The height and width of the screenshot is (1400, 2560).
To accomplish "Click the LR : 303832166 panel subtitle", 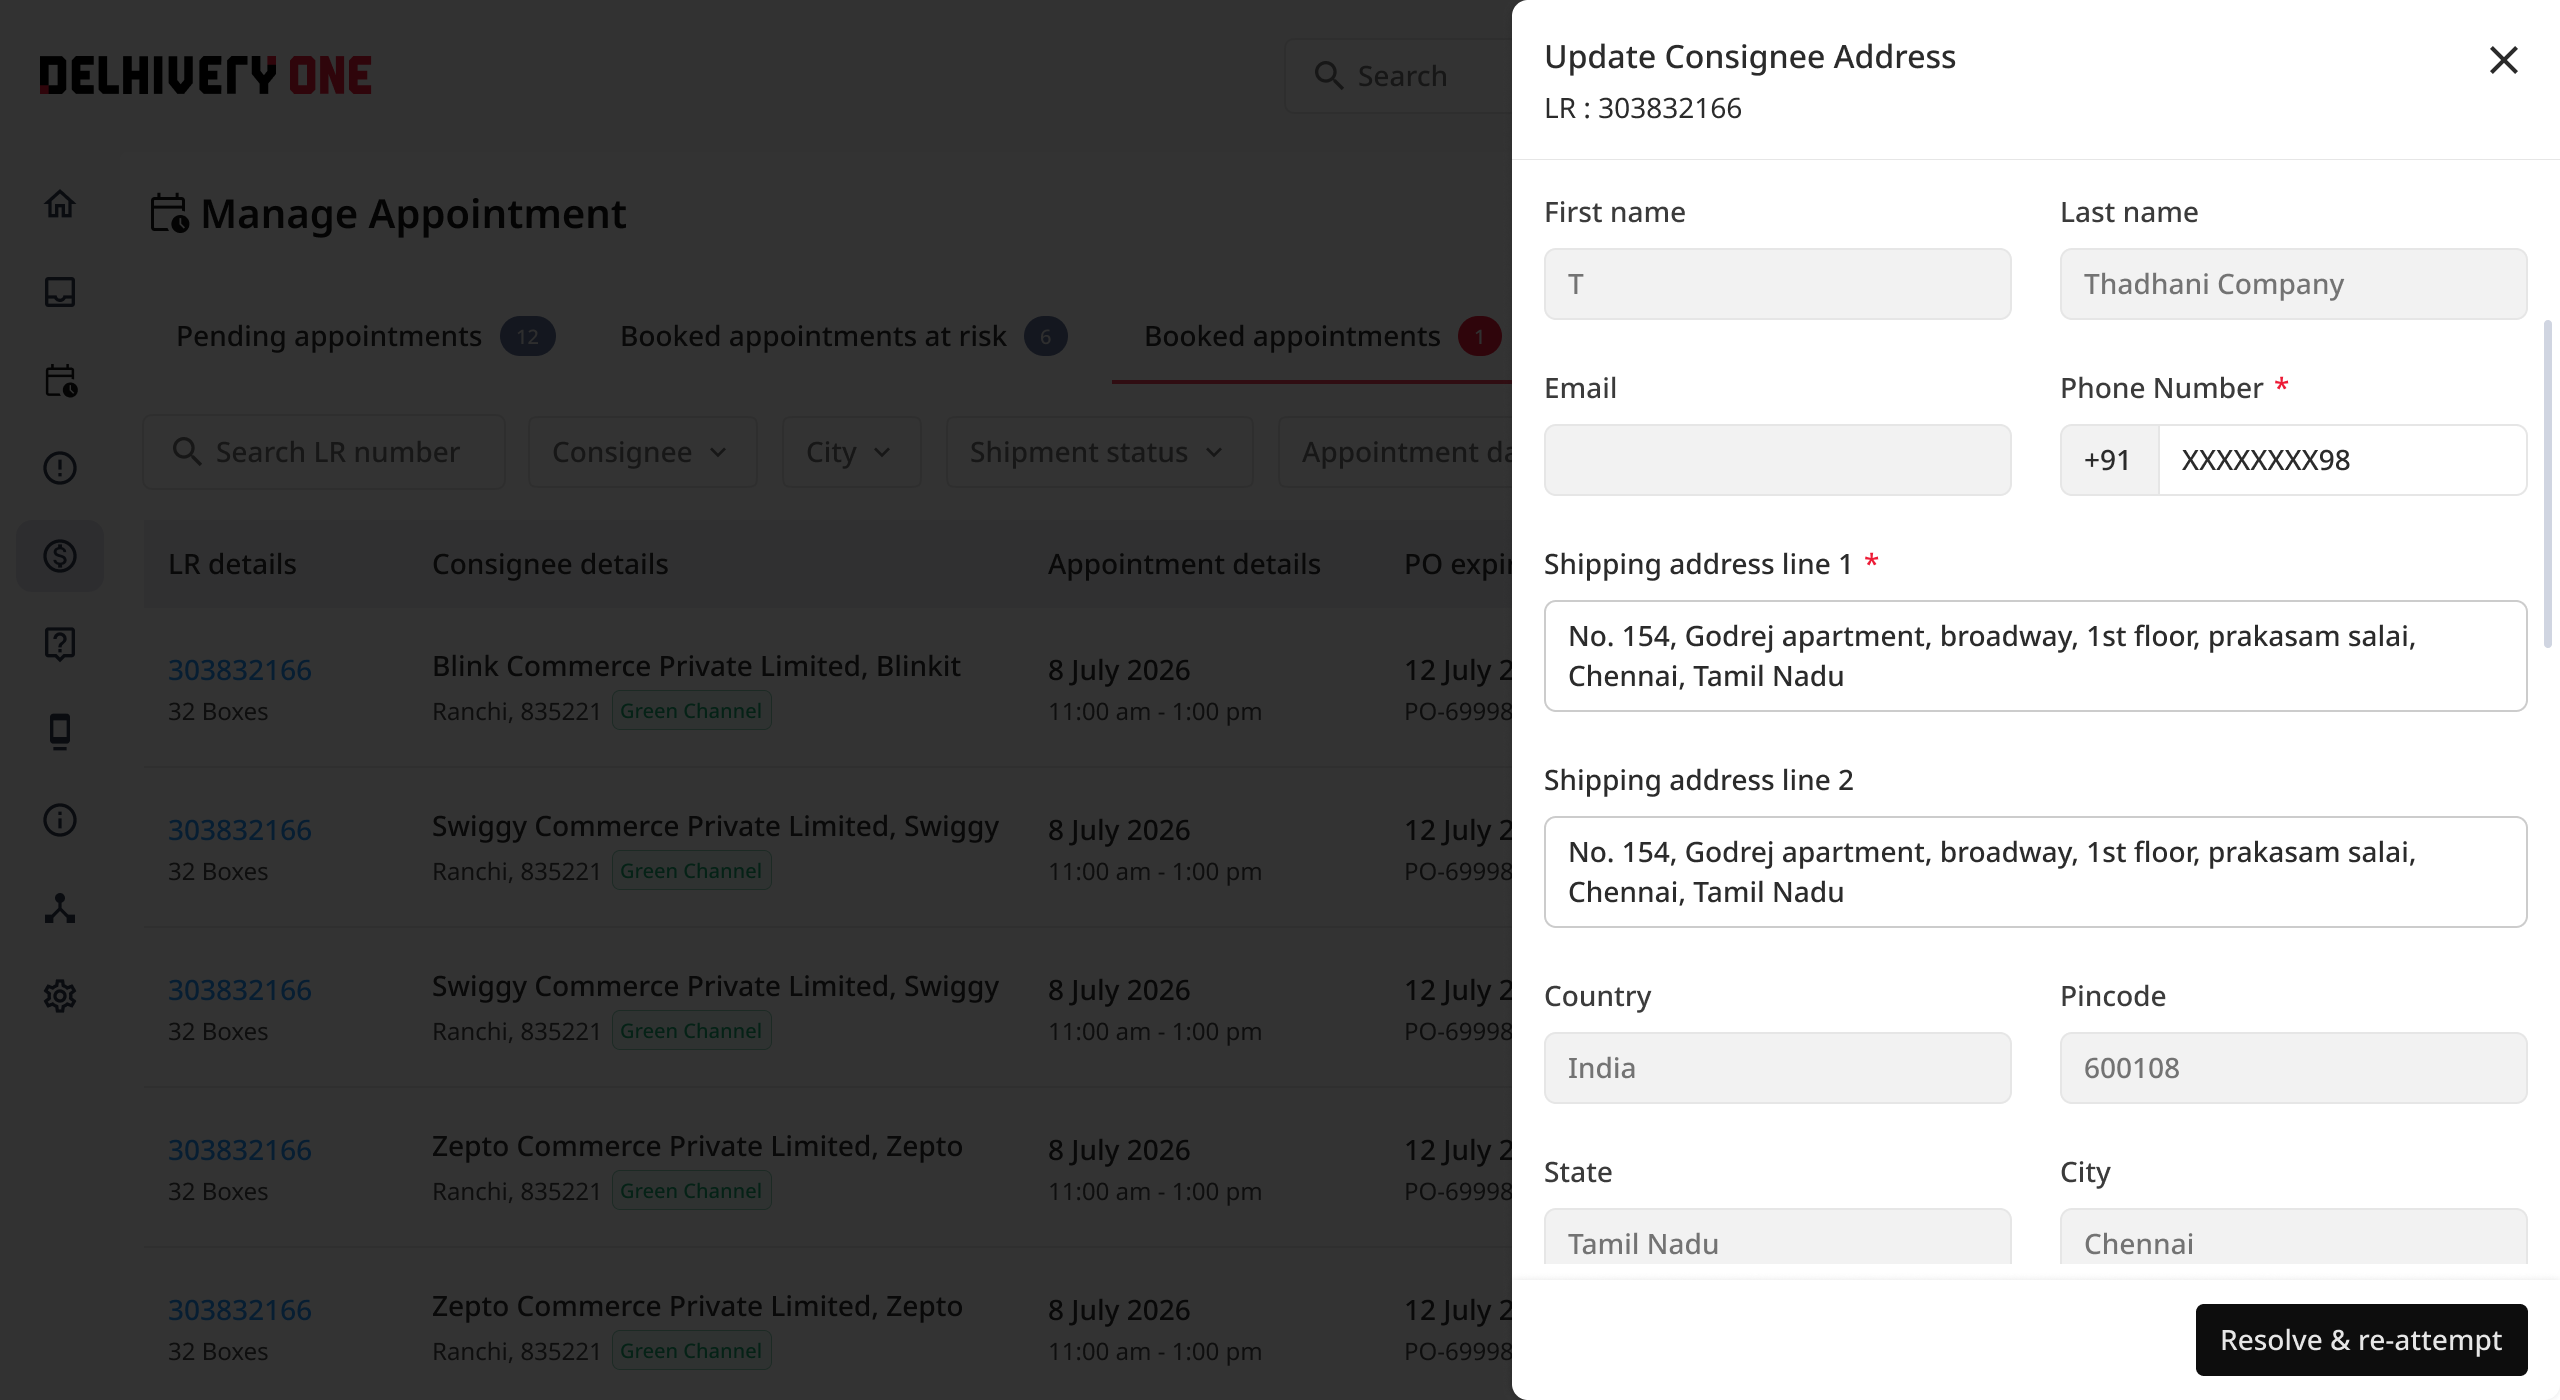I will point(1643,108).
